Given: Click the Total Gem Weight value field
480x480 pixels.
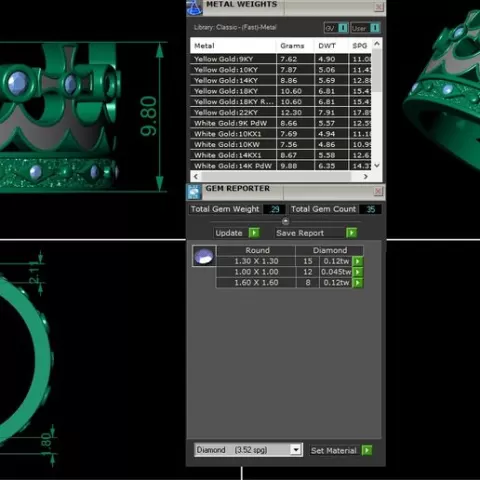Looking at the screenshot, I should coord(274,209).
